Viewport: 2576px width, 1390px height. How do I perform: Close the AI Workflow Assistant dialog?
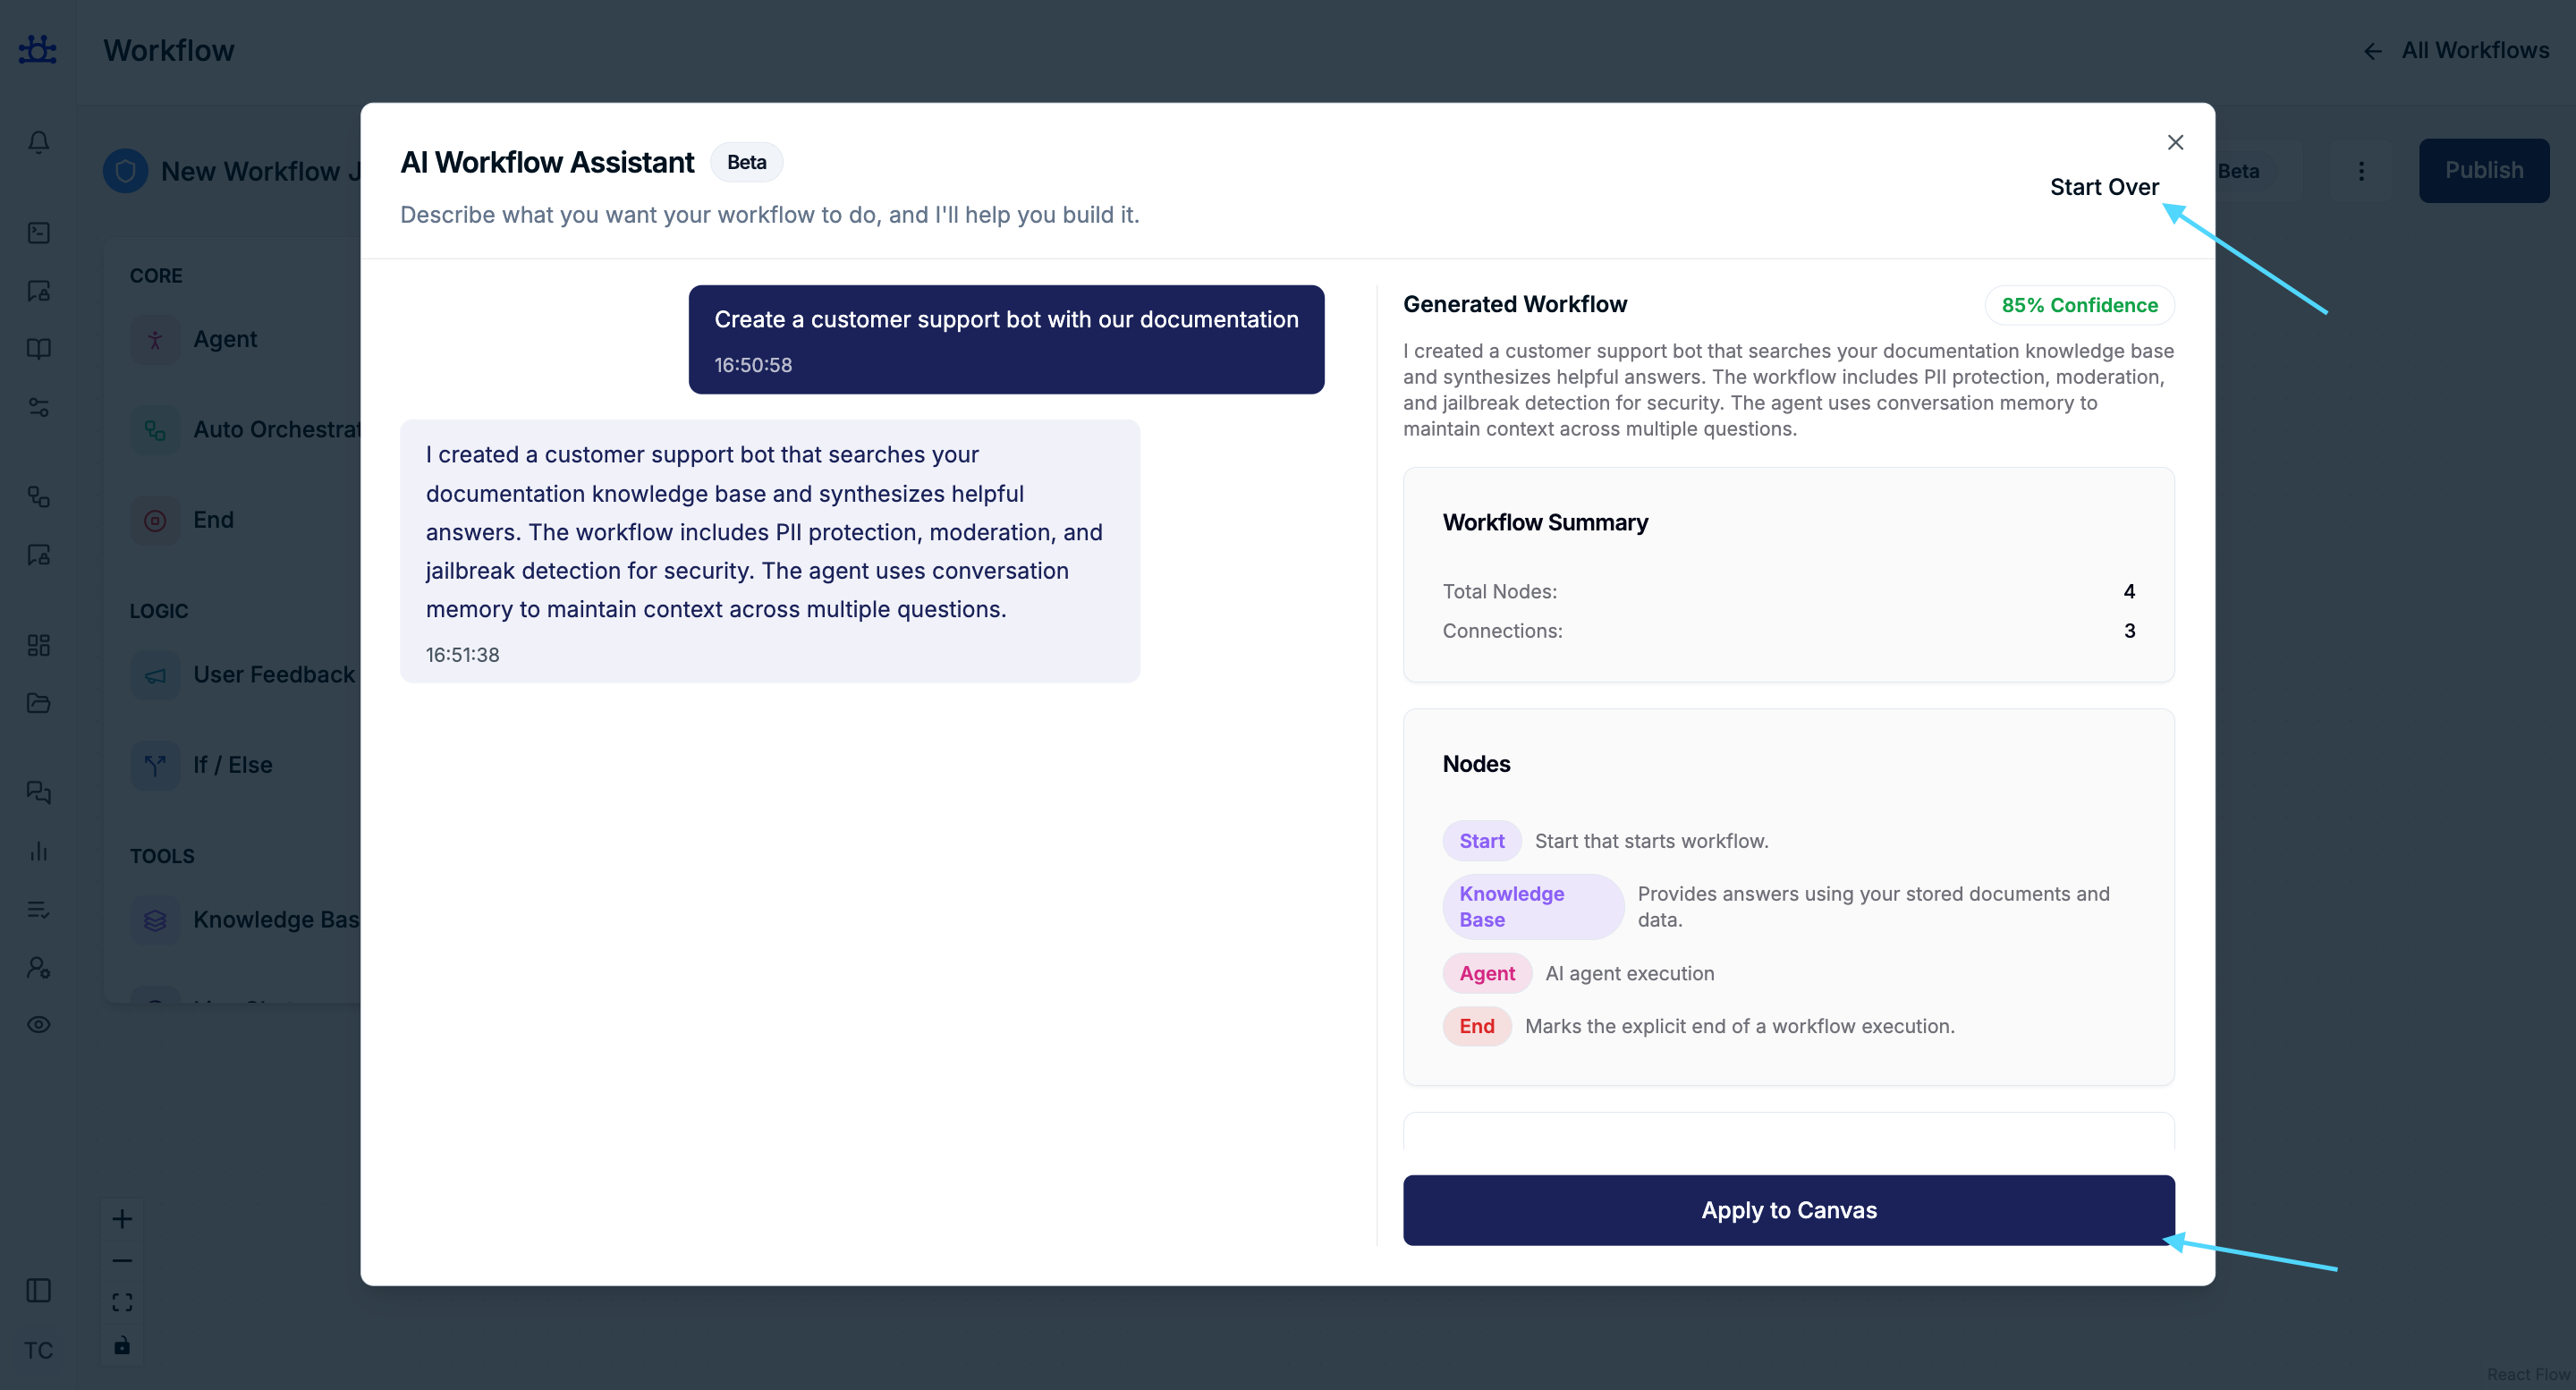tap(2175, 142)
